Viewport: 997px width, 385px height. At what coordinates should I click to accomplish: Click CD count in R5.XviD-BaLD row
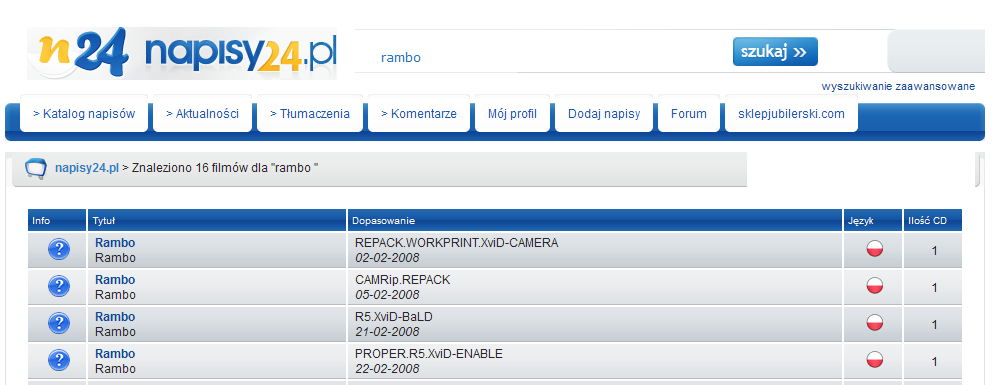935,325
